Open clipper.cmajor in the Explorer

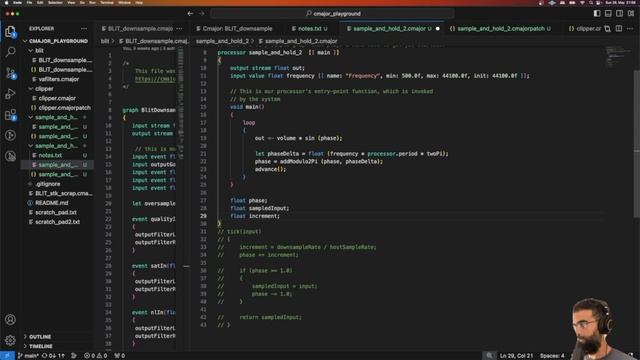click(58, 98)
